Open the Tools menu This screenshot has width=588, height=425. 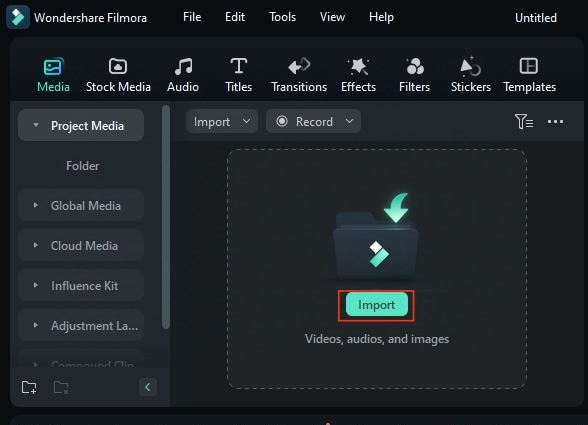click(282, 17)
